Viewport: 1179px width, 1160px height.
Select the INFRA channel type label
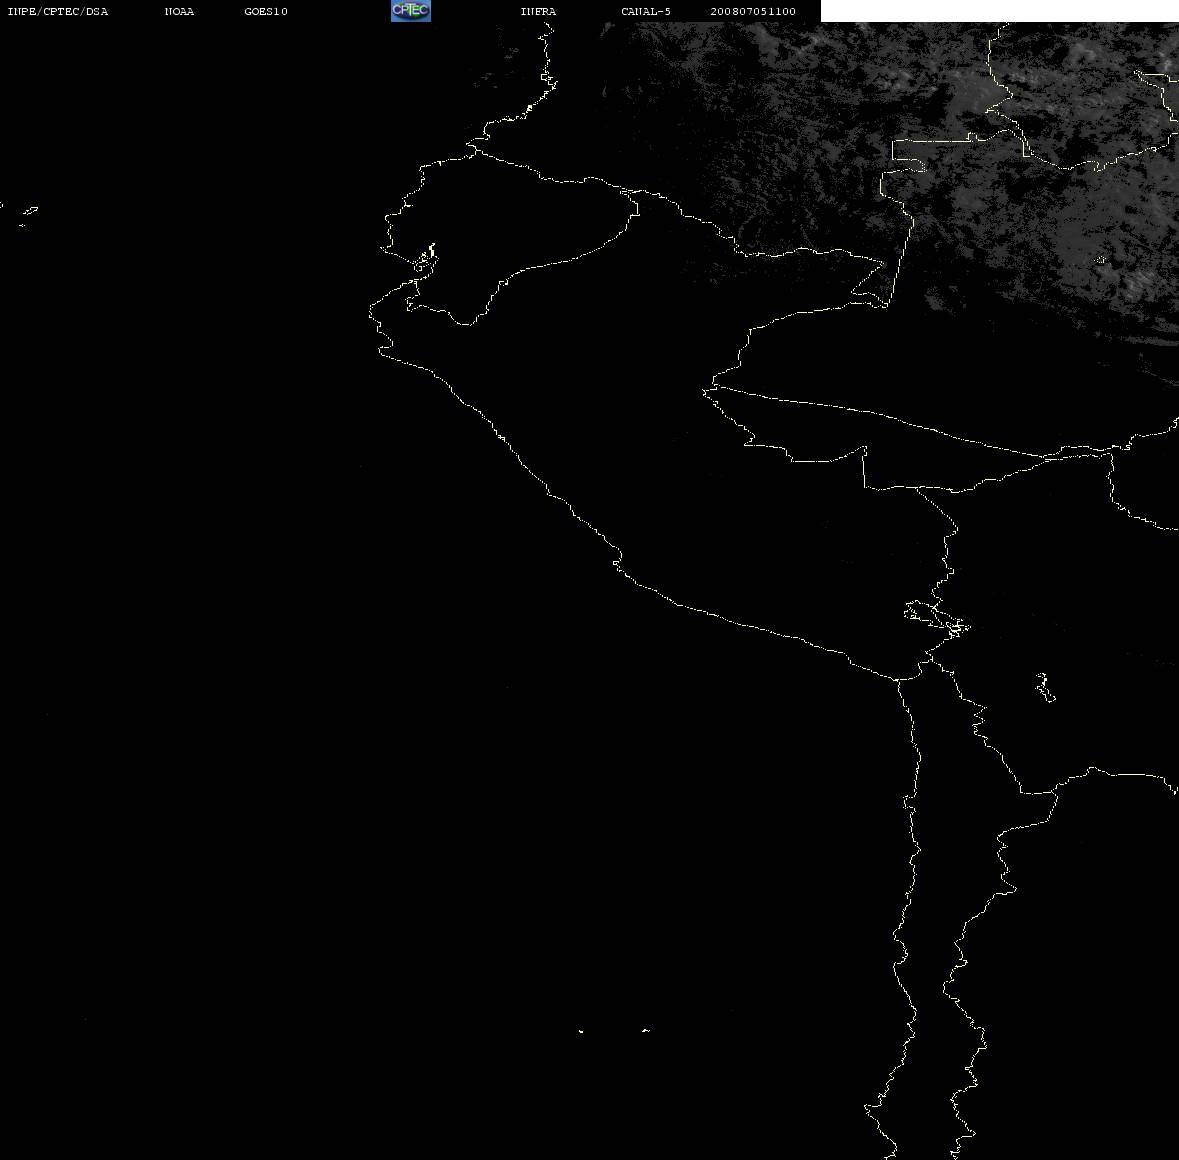point(538,11)
